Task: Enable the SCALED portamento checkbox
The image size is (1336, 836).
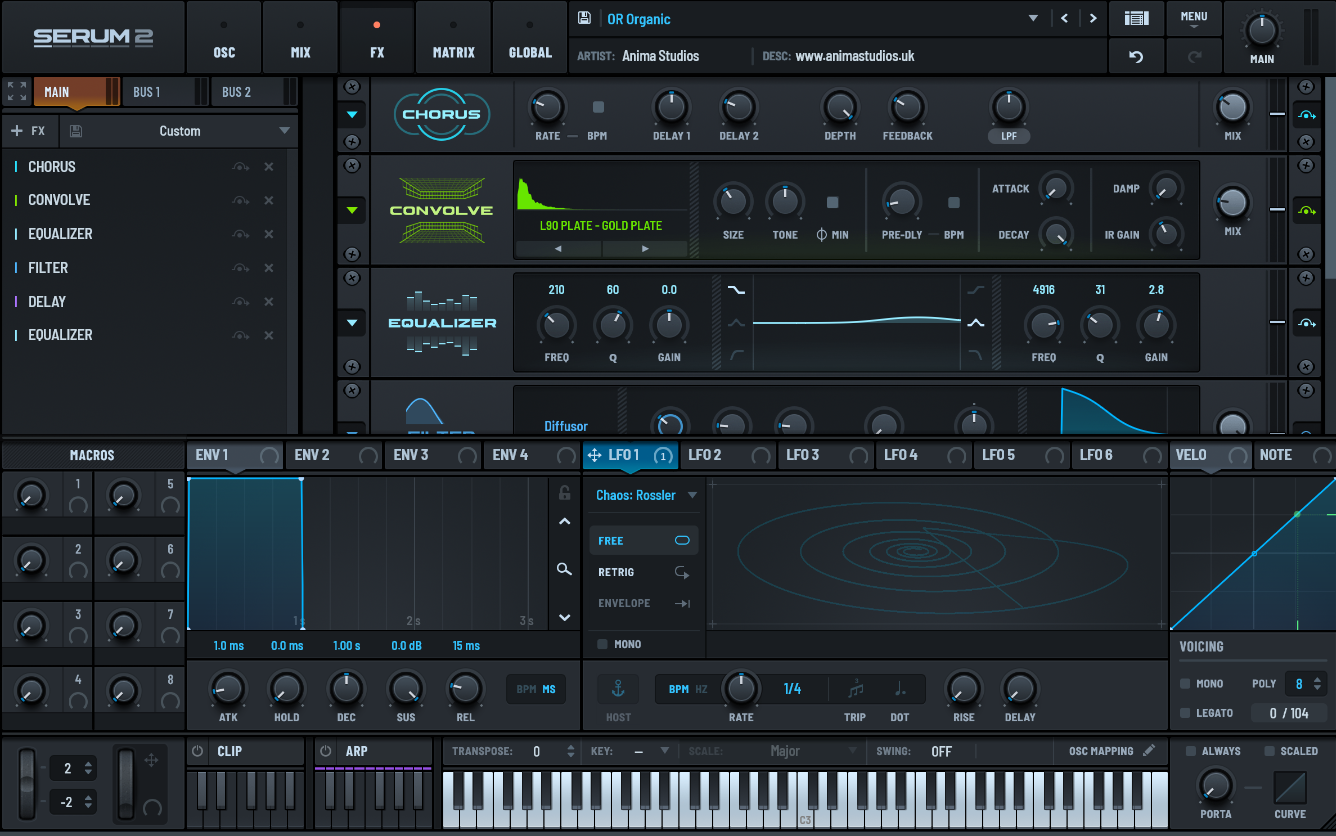Action: (1270, 751)
